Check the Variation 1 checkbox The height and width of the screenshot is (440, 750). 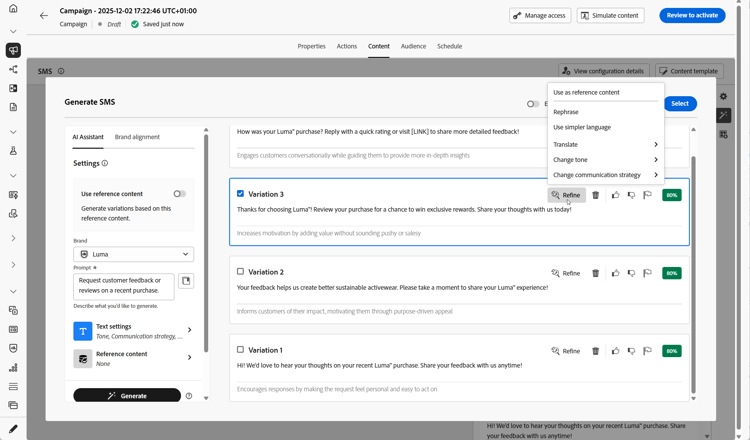pyautogui.click(x=240, y=350)
